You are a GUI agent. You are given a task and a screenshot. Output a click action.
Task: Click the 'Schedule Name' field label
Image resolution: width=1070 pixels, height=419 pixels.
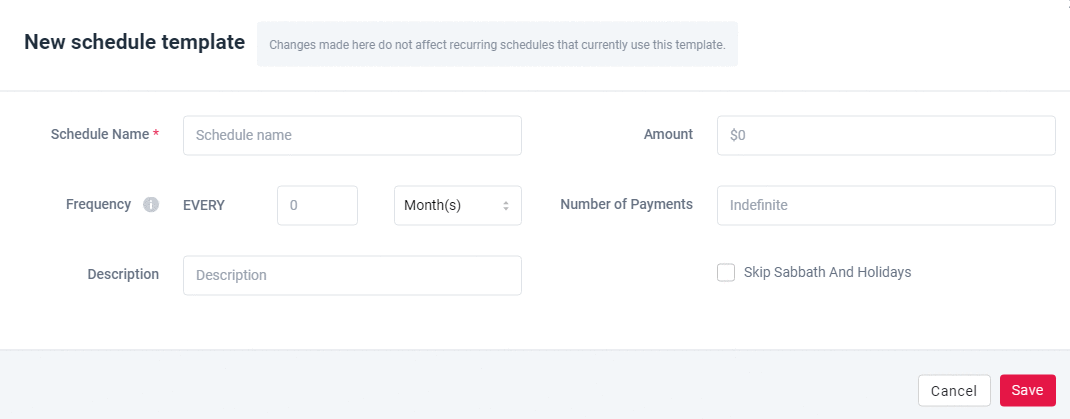[99, 134]
